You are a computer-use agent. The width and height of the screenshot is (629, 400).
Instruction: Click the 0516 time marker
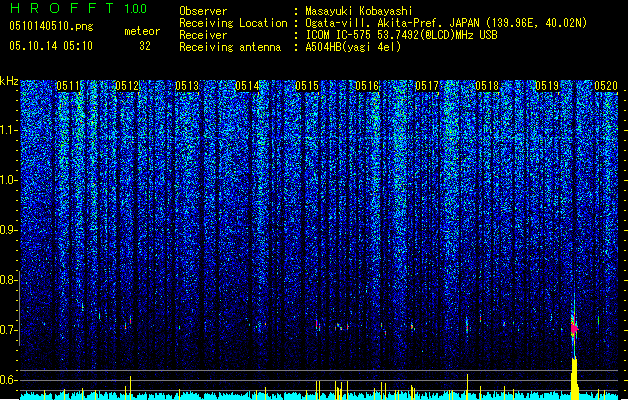(367, 86)
